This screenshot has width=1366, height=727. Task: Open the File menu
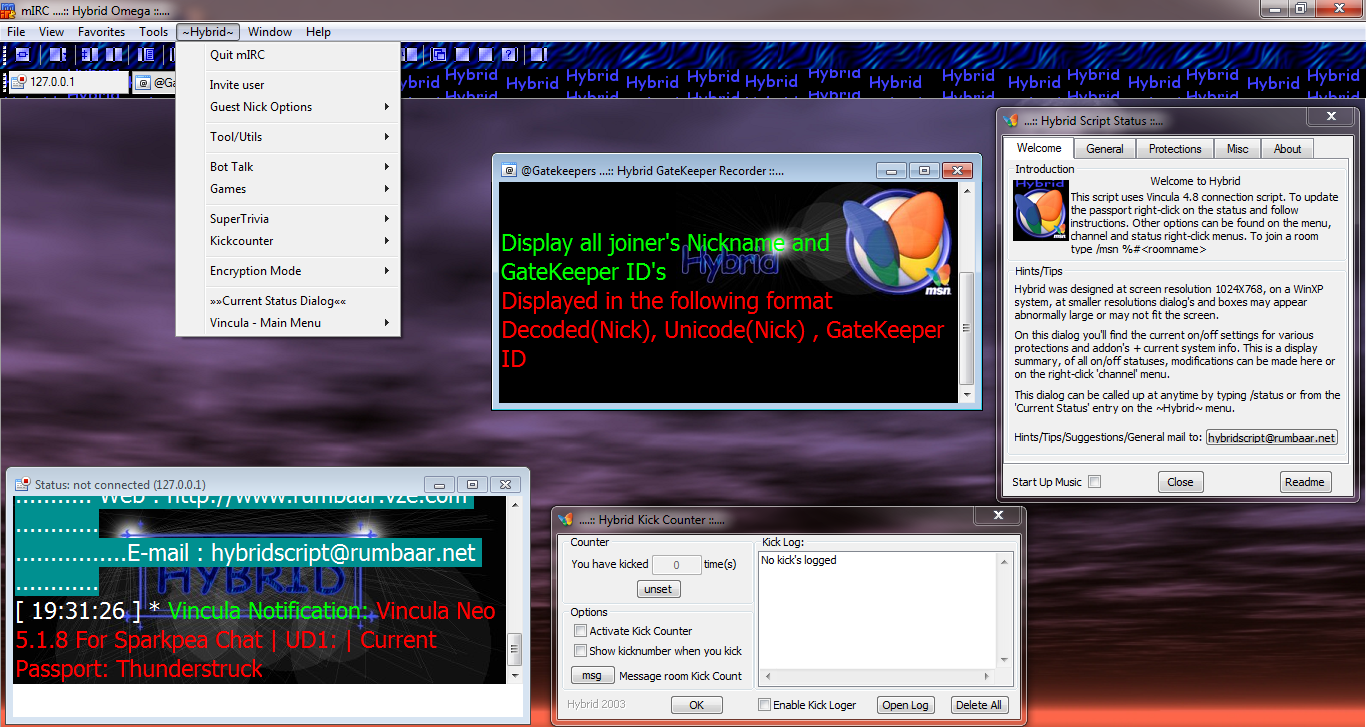(16, 32)
